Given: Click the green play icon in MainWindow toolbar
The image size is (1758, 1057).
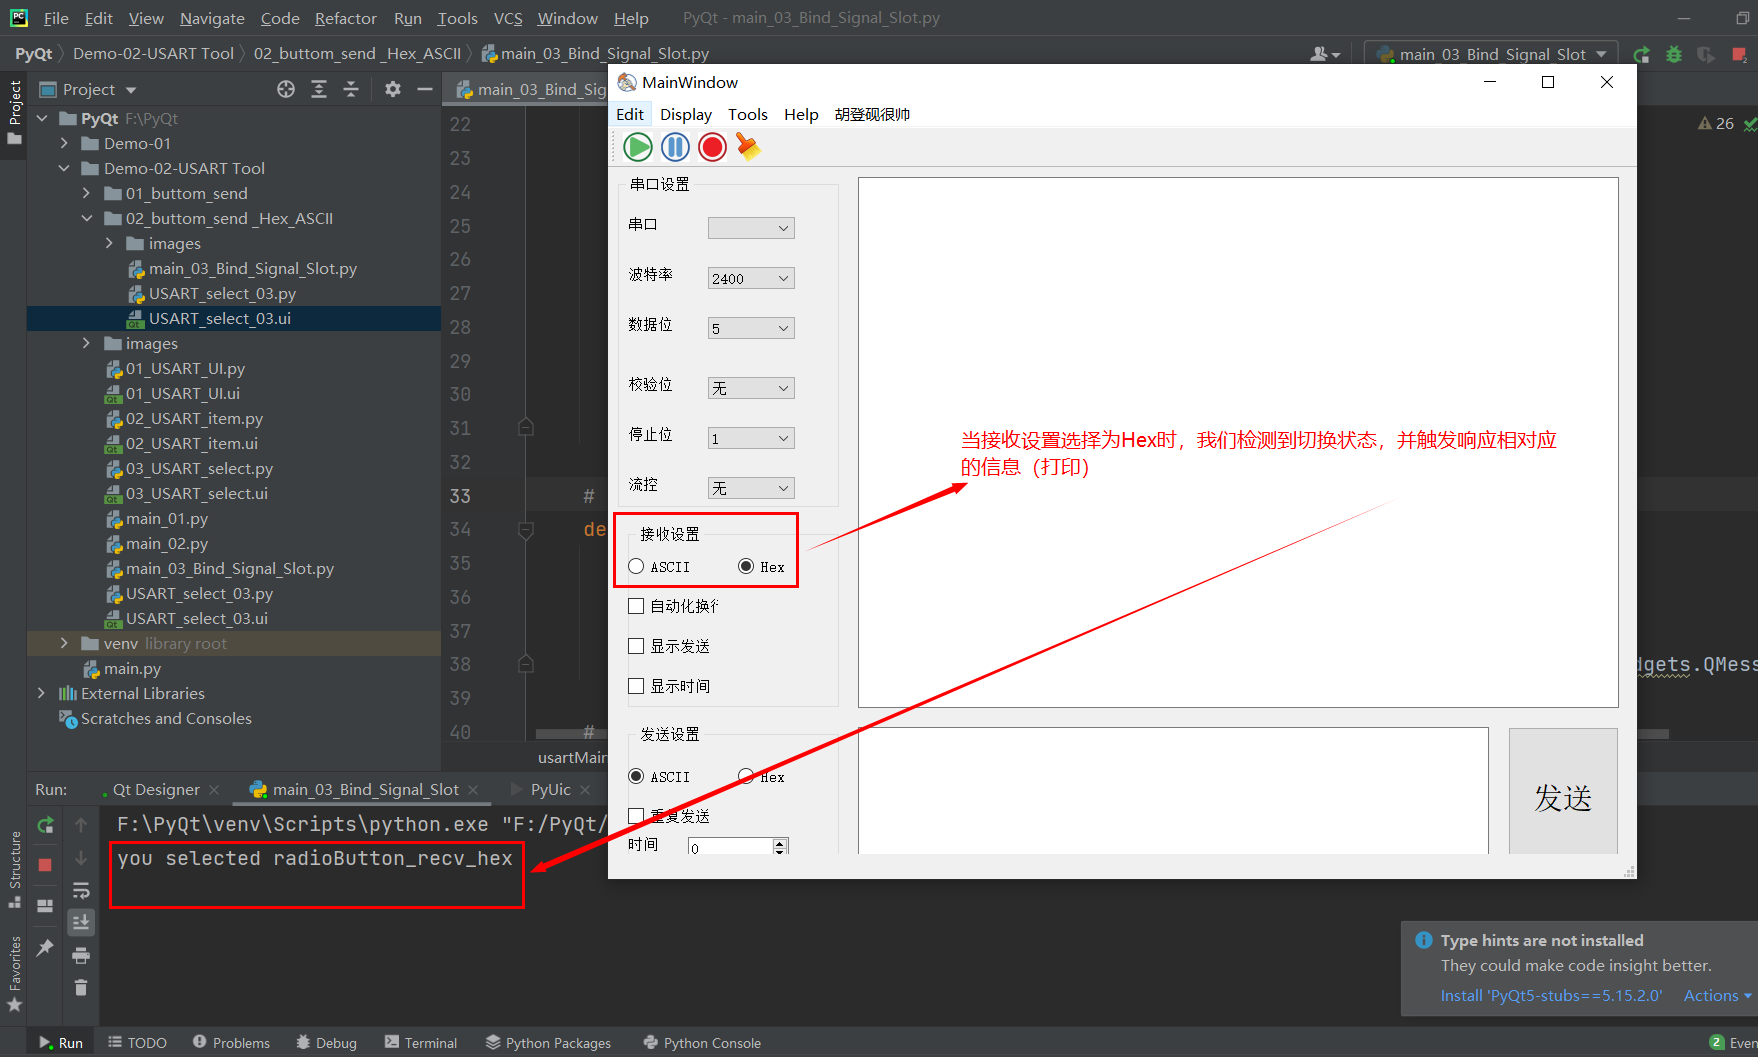Looking at the screenshot, I should pos(638,147).
